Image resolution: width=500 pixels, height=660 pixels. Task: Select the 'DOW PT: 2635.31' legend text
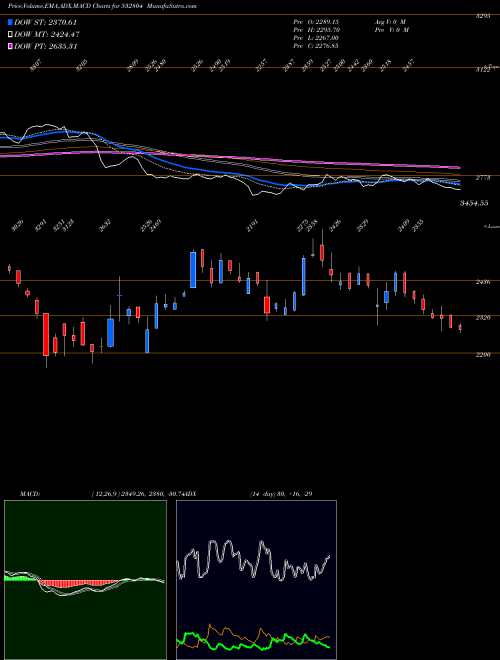click(x=45, y=46)
